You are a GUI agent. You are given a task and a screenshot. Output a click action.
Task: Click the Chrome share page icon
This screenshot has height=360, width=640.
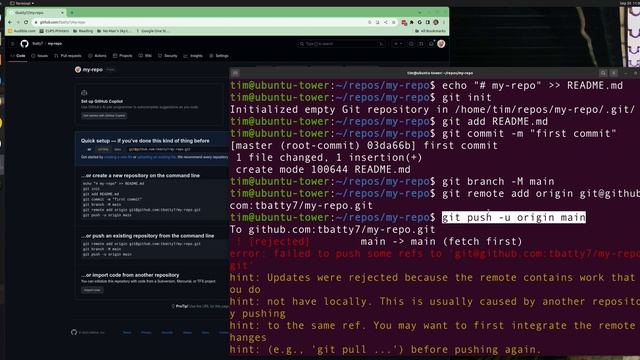click(385, 22)
